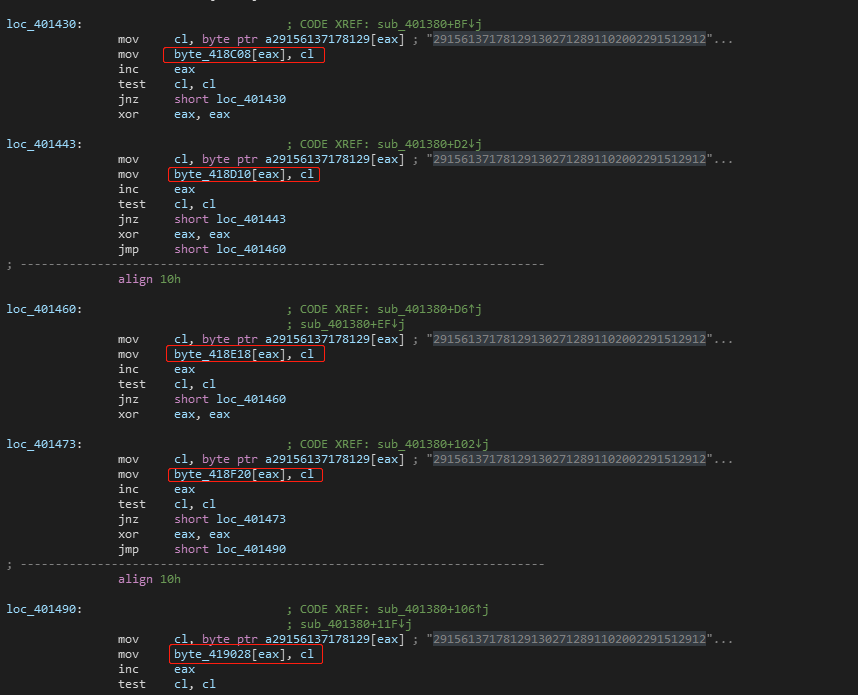Click the loc_401473 label definition

click(x=44, y=443)
